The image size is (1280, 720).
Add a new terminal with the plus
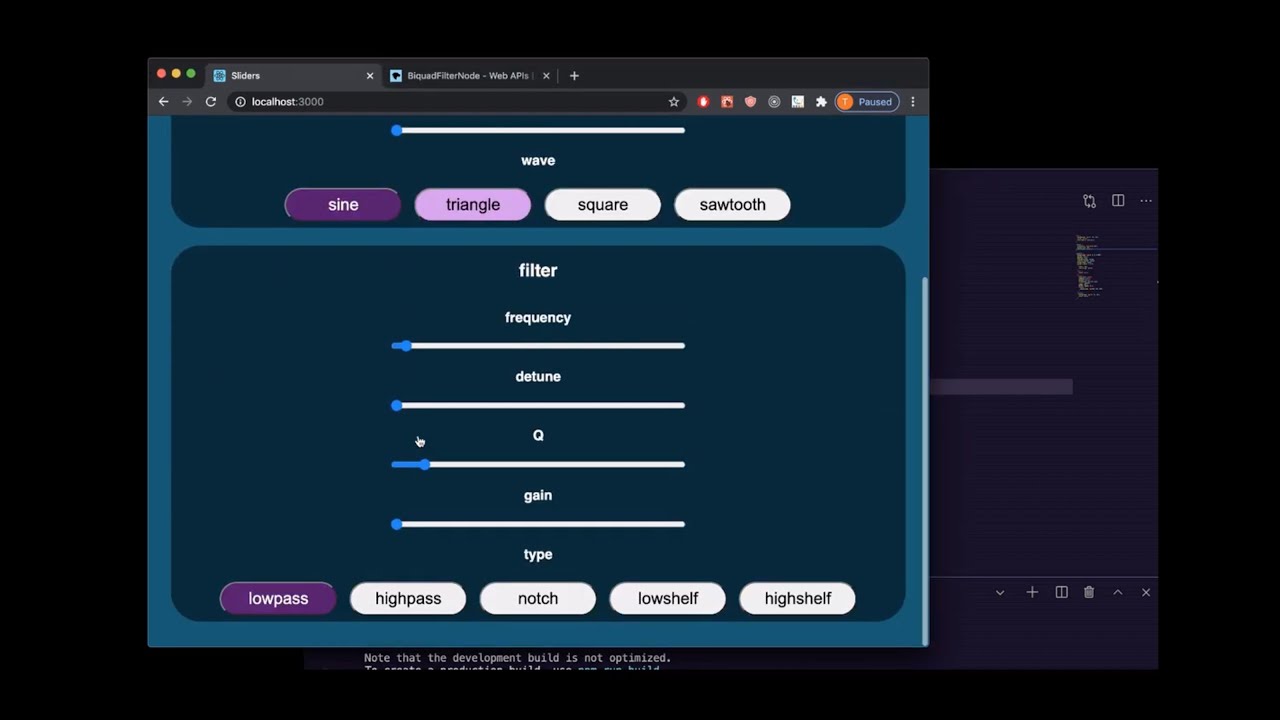[1032, 592]
